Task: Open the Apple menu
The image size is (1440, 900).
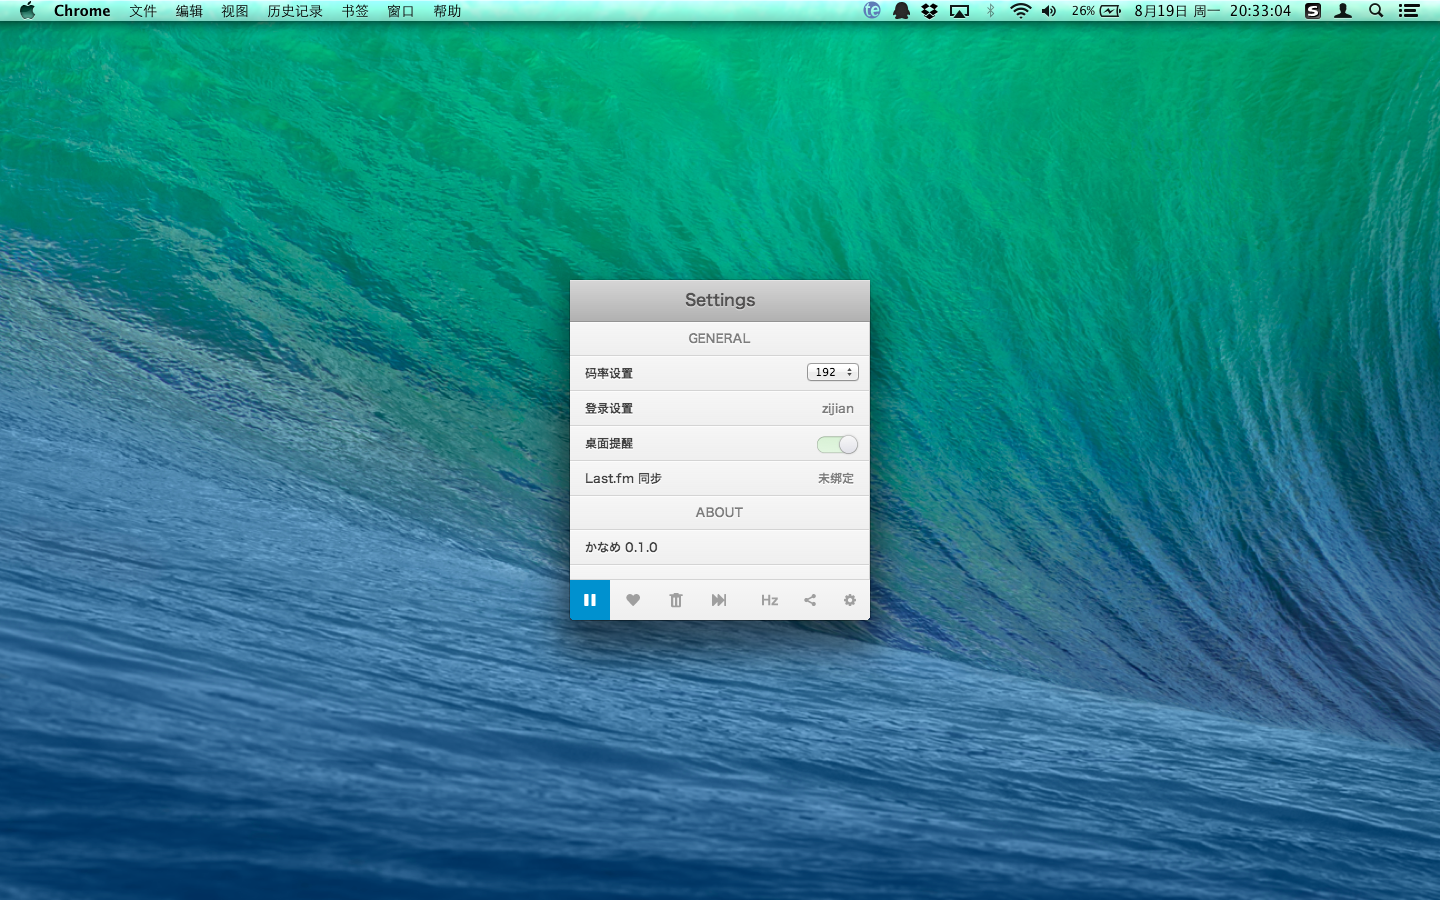Action: (x=27, y=11)
